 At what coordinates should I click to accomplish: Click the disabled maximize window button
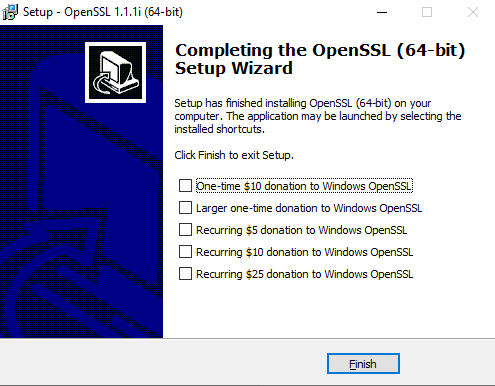(427, 12)
